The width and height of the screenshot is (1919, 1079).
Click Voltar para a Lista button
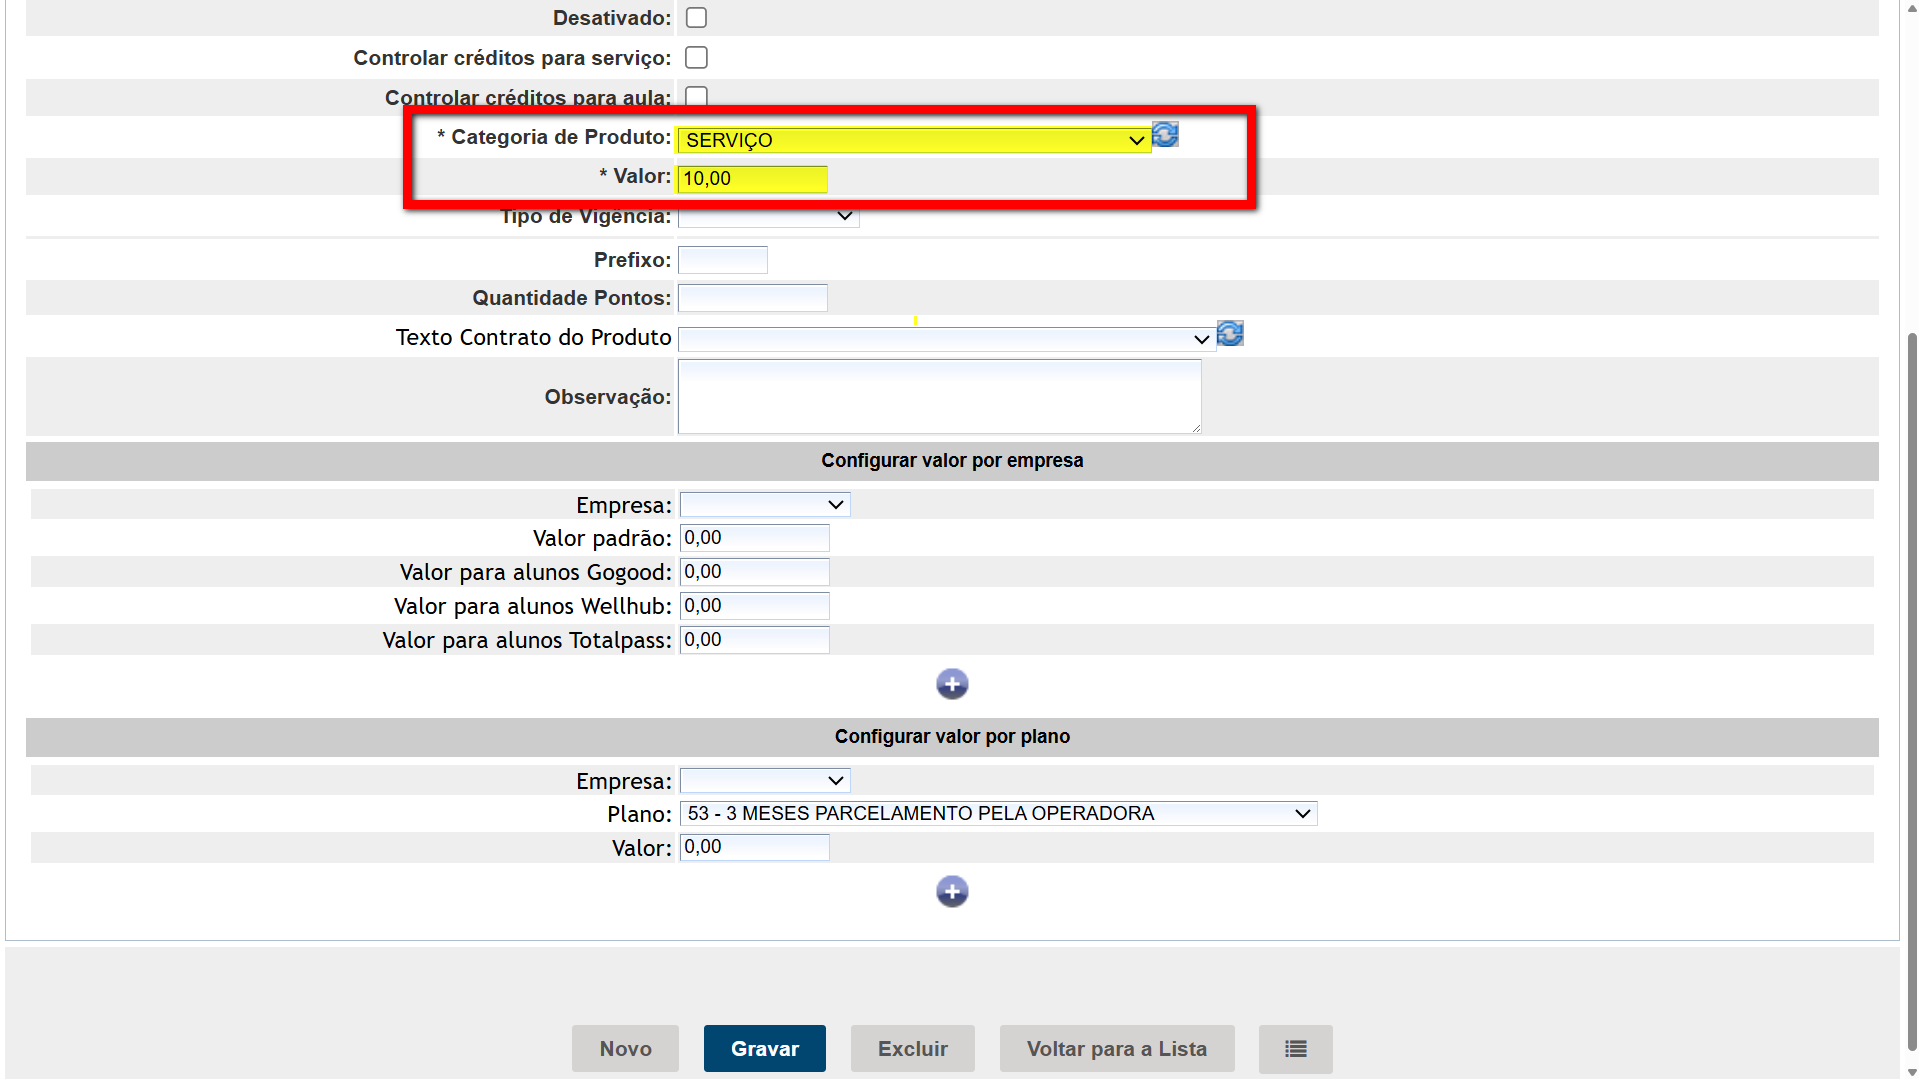click(1116, 1049)
